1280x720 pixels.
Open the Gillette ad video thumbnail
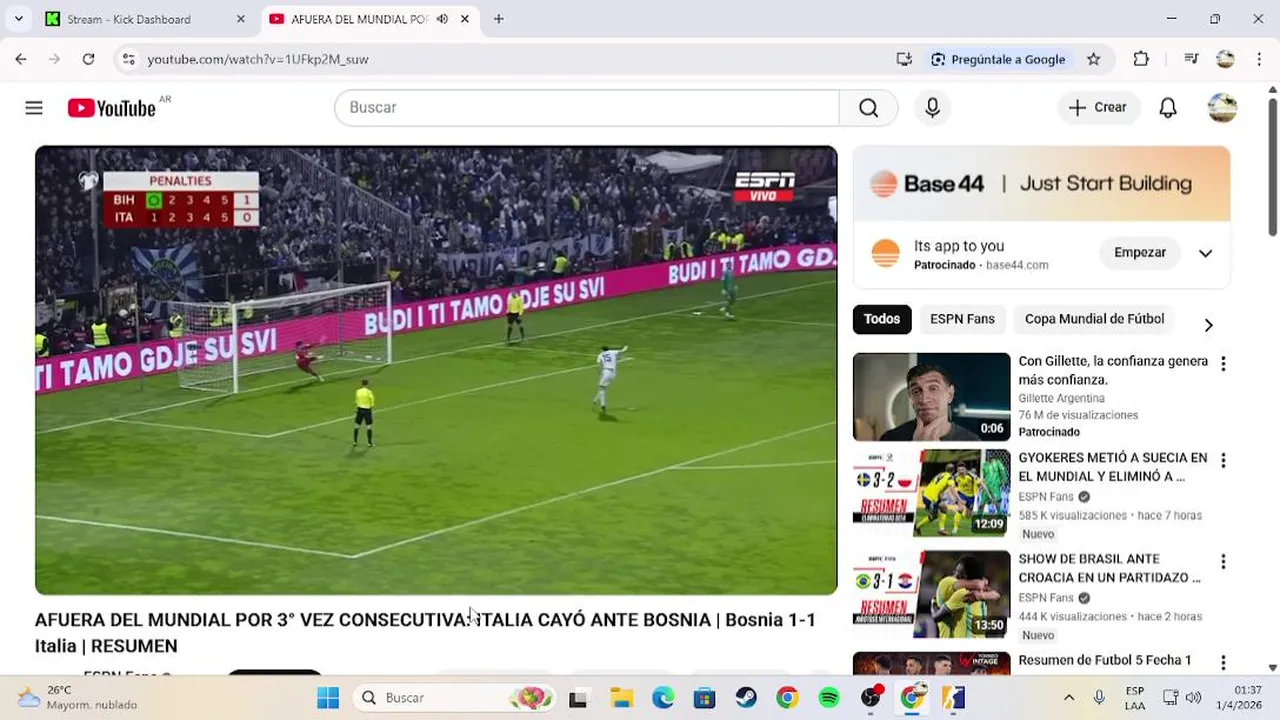tap(931, 397)
